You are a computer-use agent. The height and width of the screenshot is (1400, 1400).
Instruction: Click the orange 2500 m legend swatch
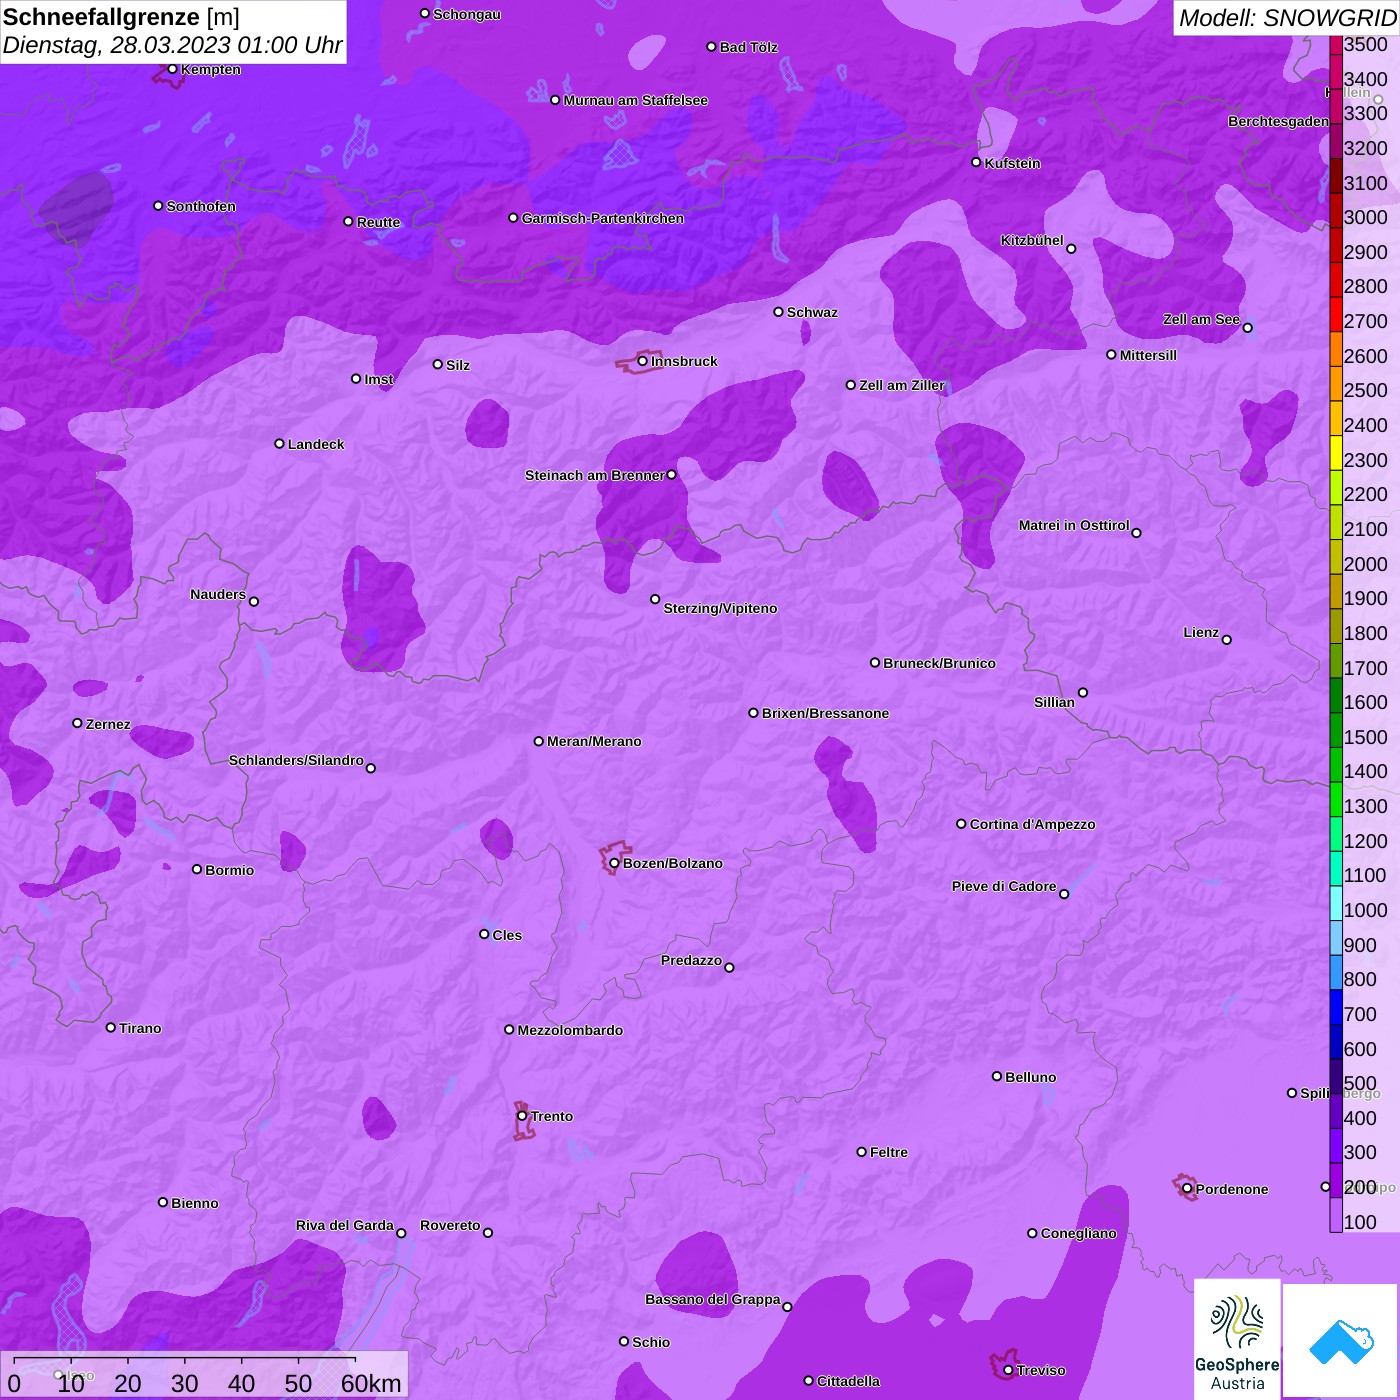point(1336,384)
